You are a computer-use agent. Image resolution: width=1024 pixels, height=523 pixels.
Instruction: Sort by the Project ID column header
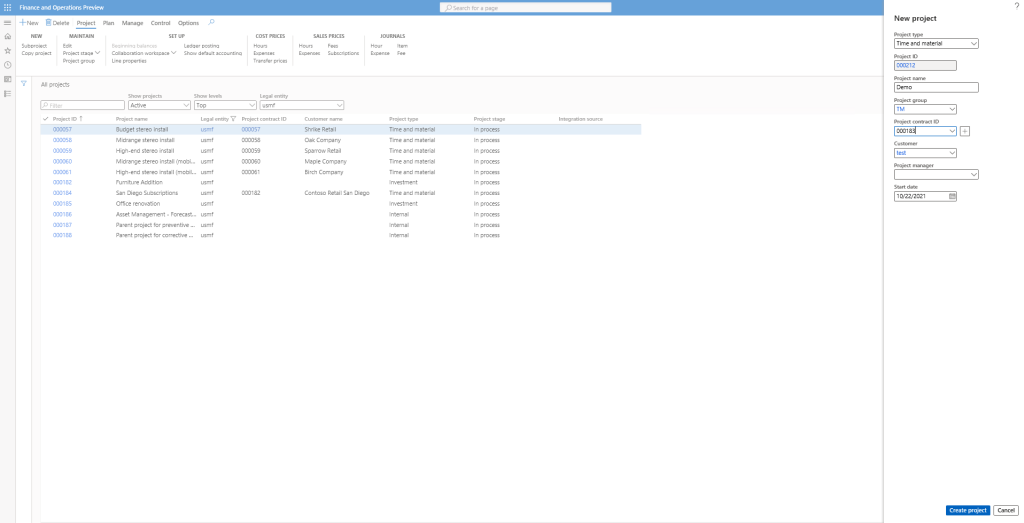pyautogui.click(x=65, y=119)
